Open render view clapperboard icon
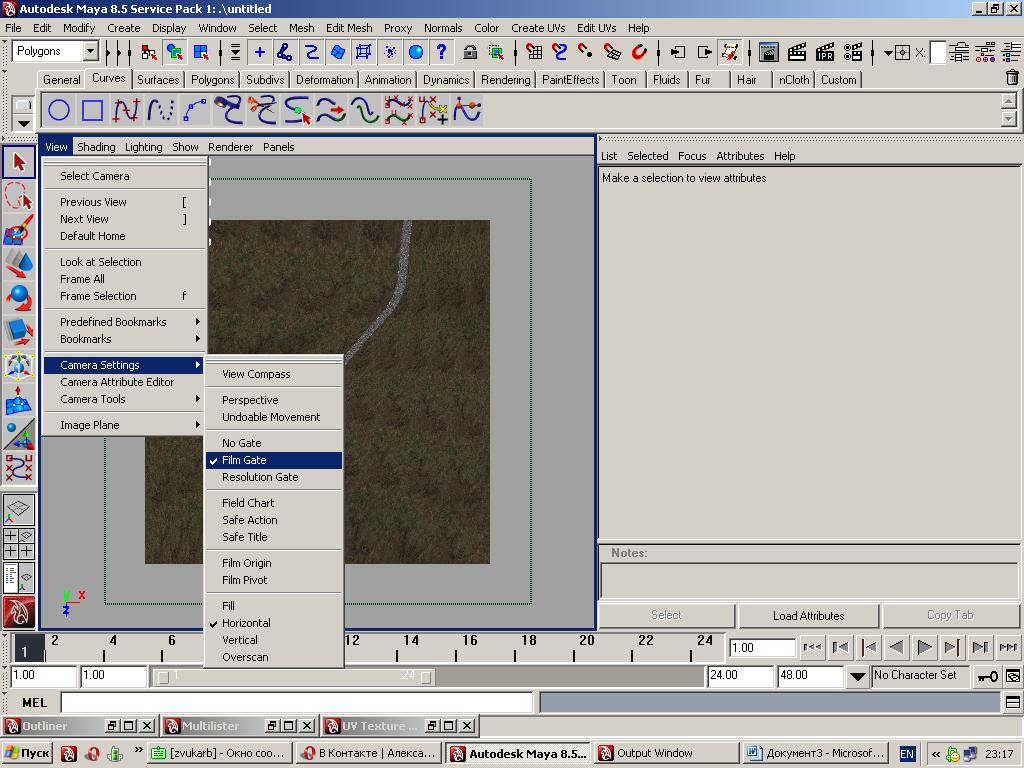Image resolution: width=1024 pixels, height=768 pixels. tap(769, 52)
